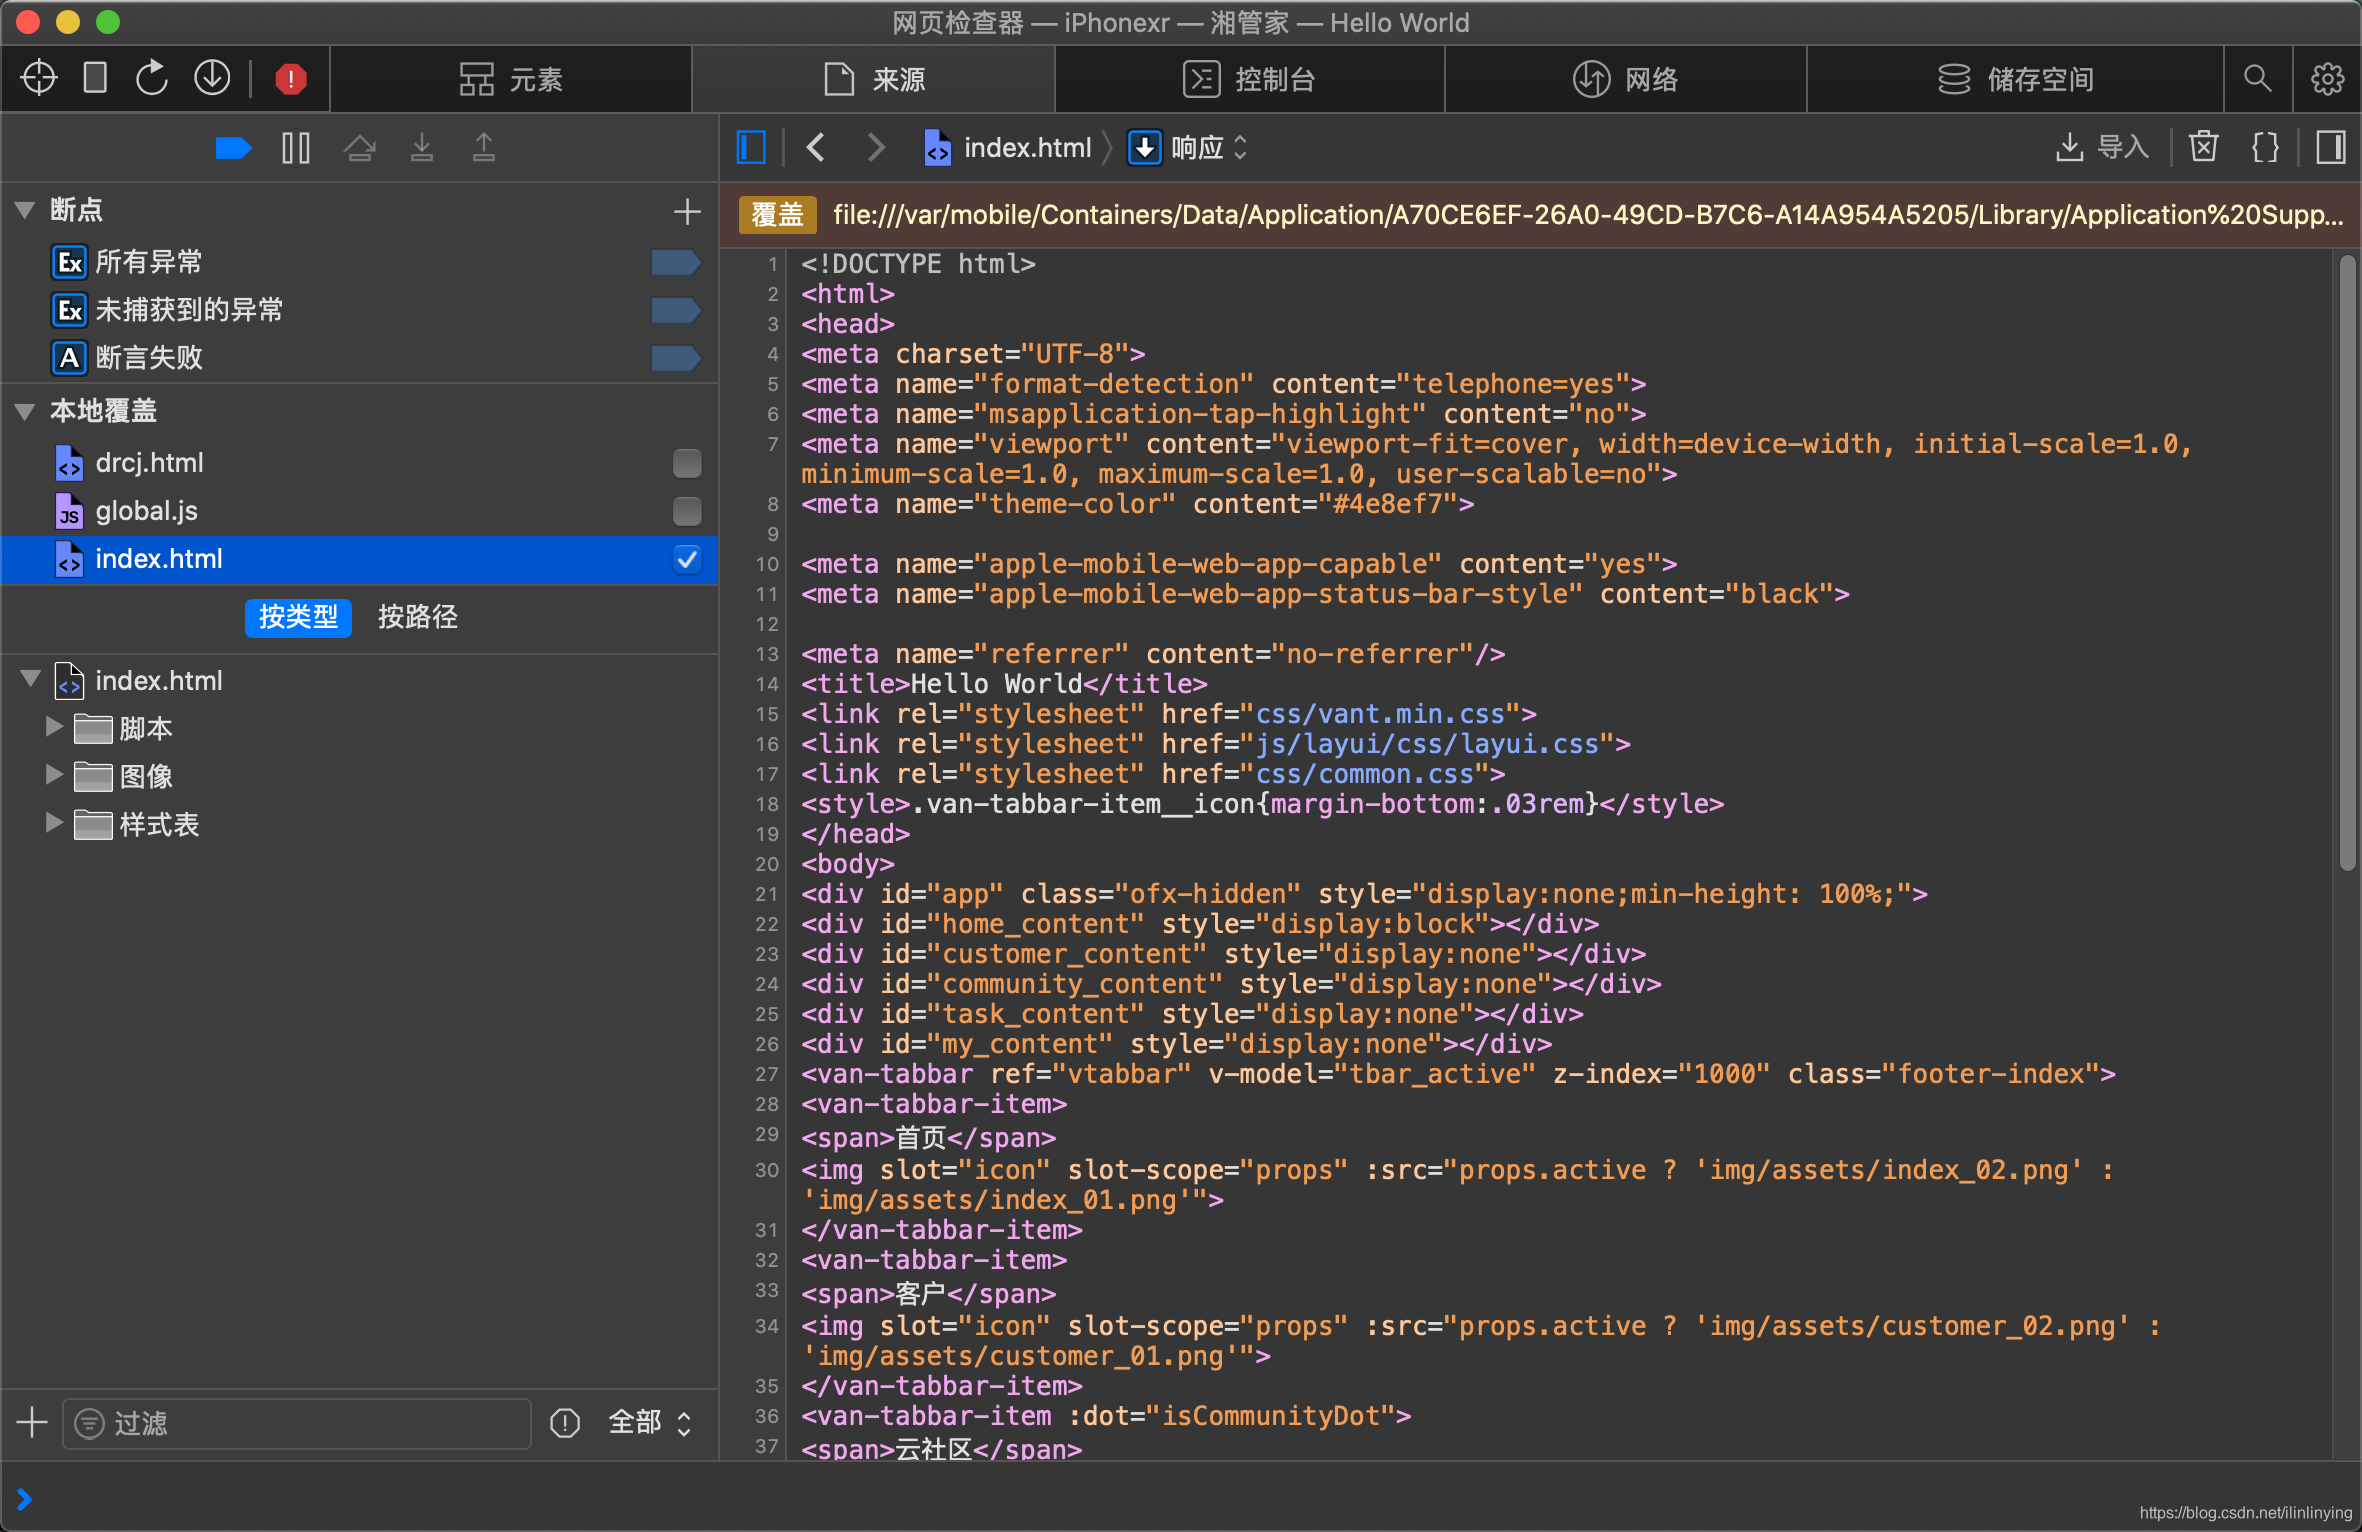Expand the 样式表 folder
Viewport: 2362px width, 1532px height.
click(54, 823)
